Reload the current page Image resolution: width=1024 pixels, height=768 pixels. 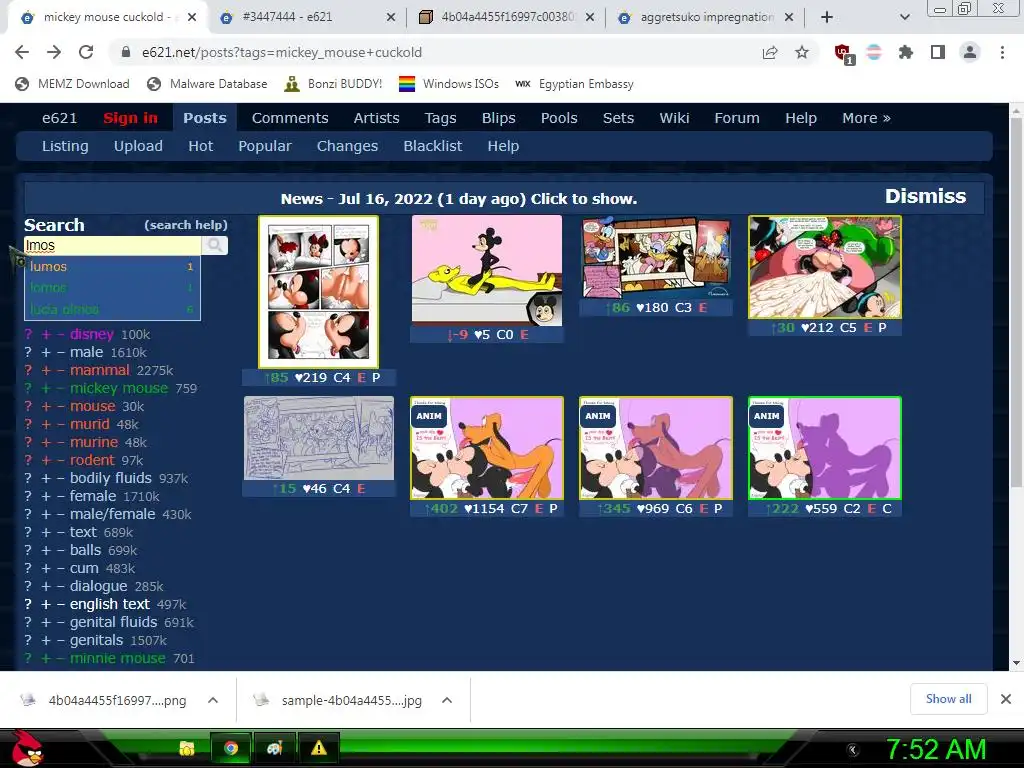[86, 52]
